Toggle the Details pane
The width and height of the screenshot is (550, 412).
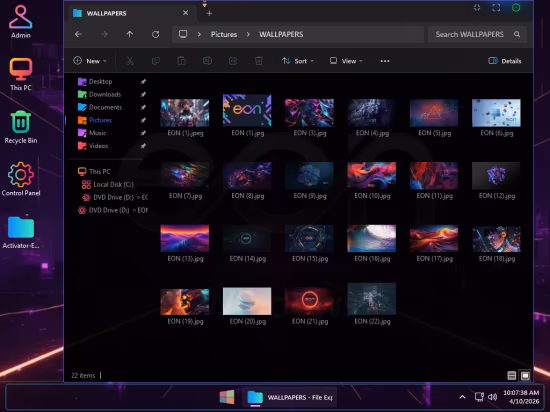pyautogui.click(x=504, y=61)
